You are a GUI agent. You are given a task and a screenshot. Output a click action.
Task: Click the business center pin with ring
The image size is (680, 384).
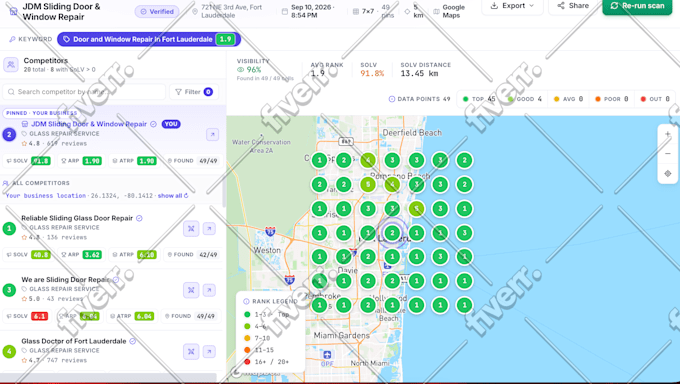392,233
